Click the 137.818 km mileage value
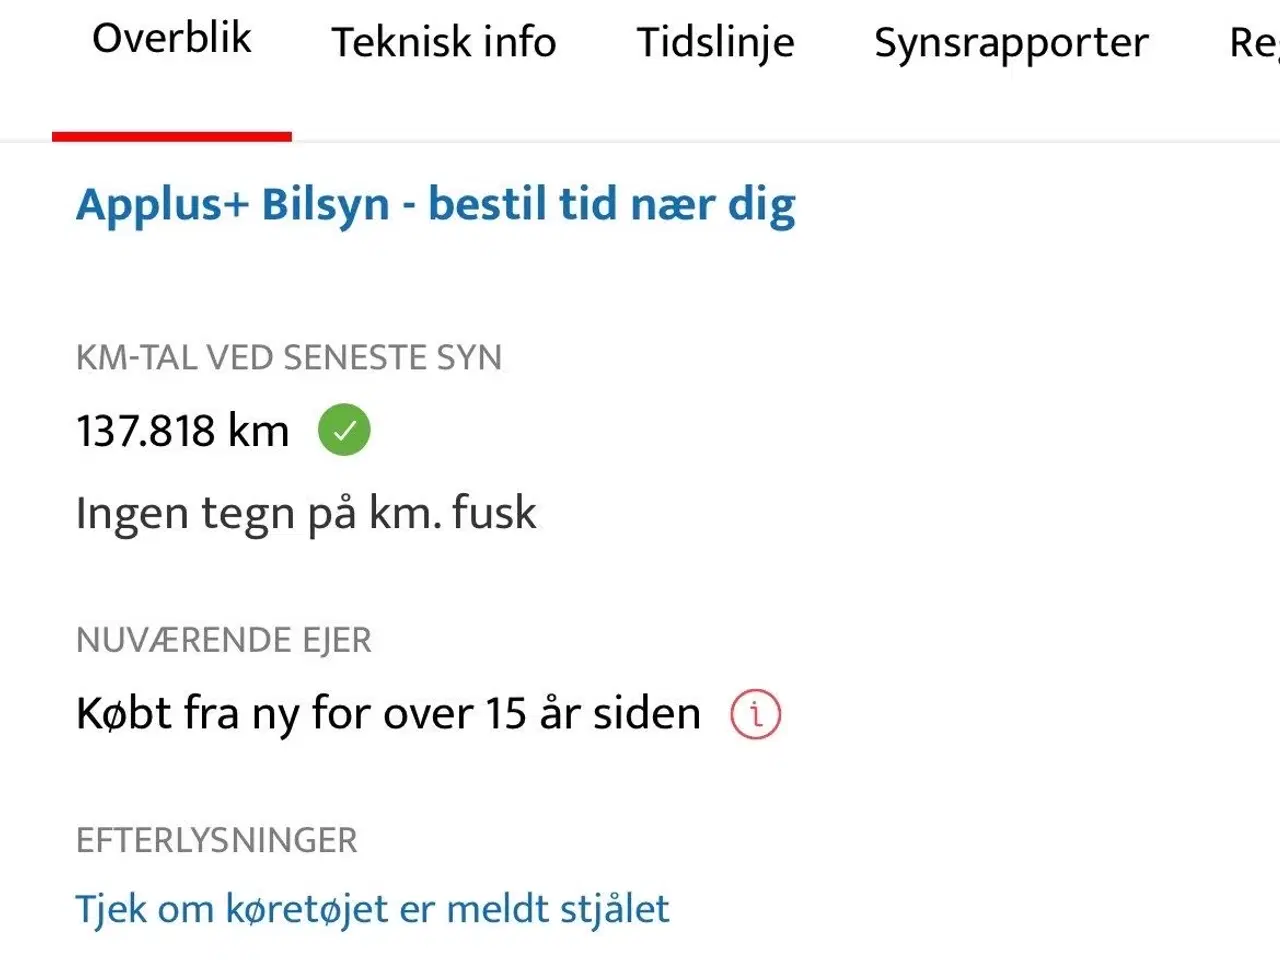The width and height of the screenshot is (1280, 960). [x=182, y=429]
